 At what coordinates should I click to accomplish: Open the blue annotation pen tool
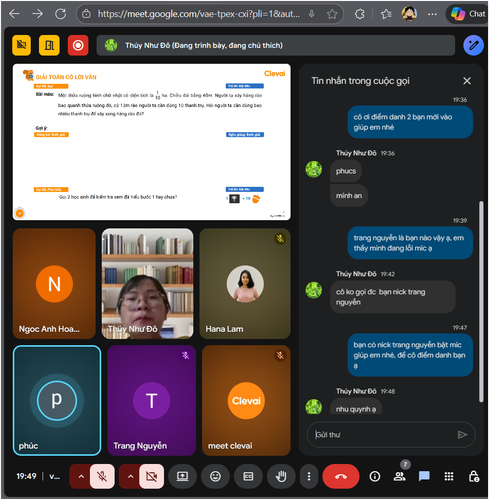[473, 45]
